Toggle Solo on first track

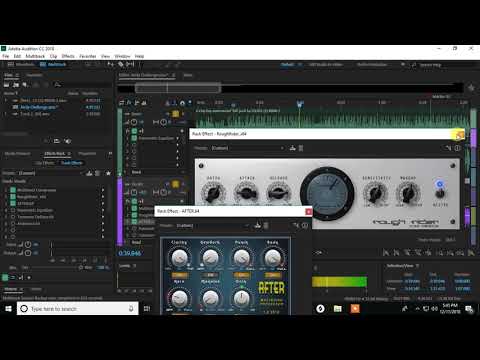(x=175, y=114)
